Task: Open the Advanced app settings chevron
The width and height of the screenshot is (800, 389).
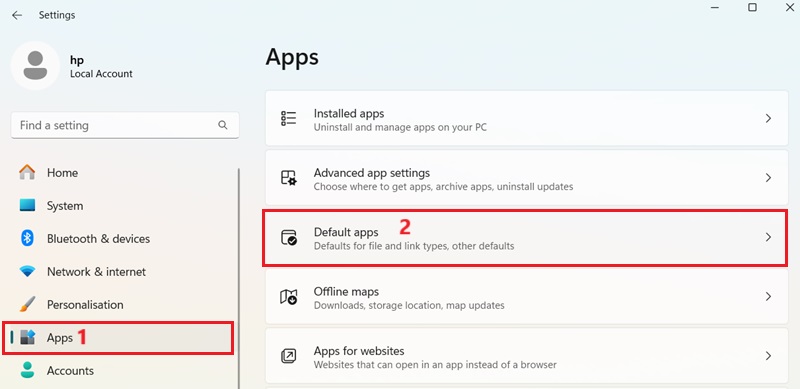Action: tap(768, 178)
